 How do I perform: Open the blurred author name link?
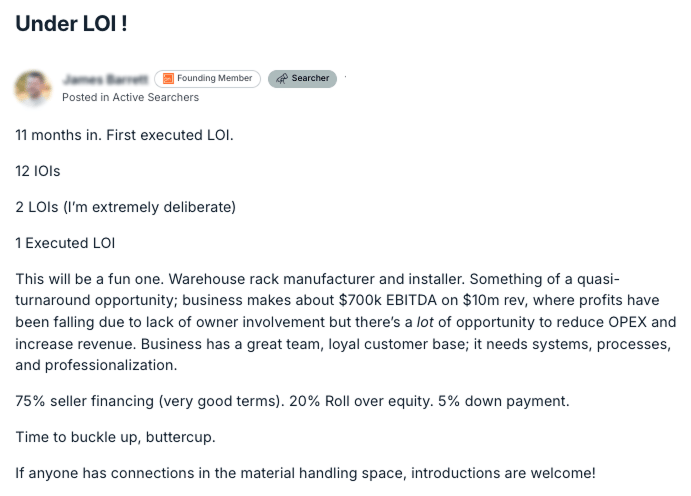[x=106, y=79]
